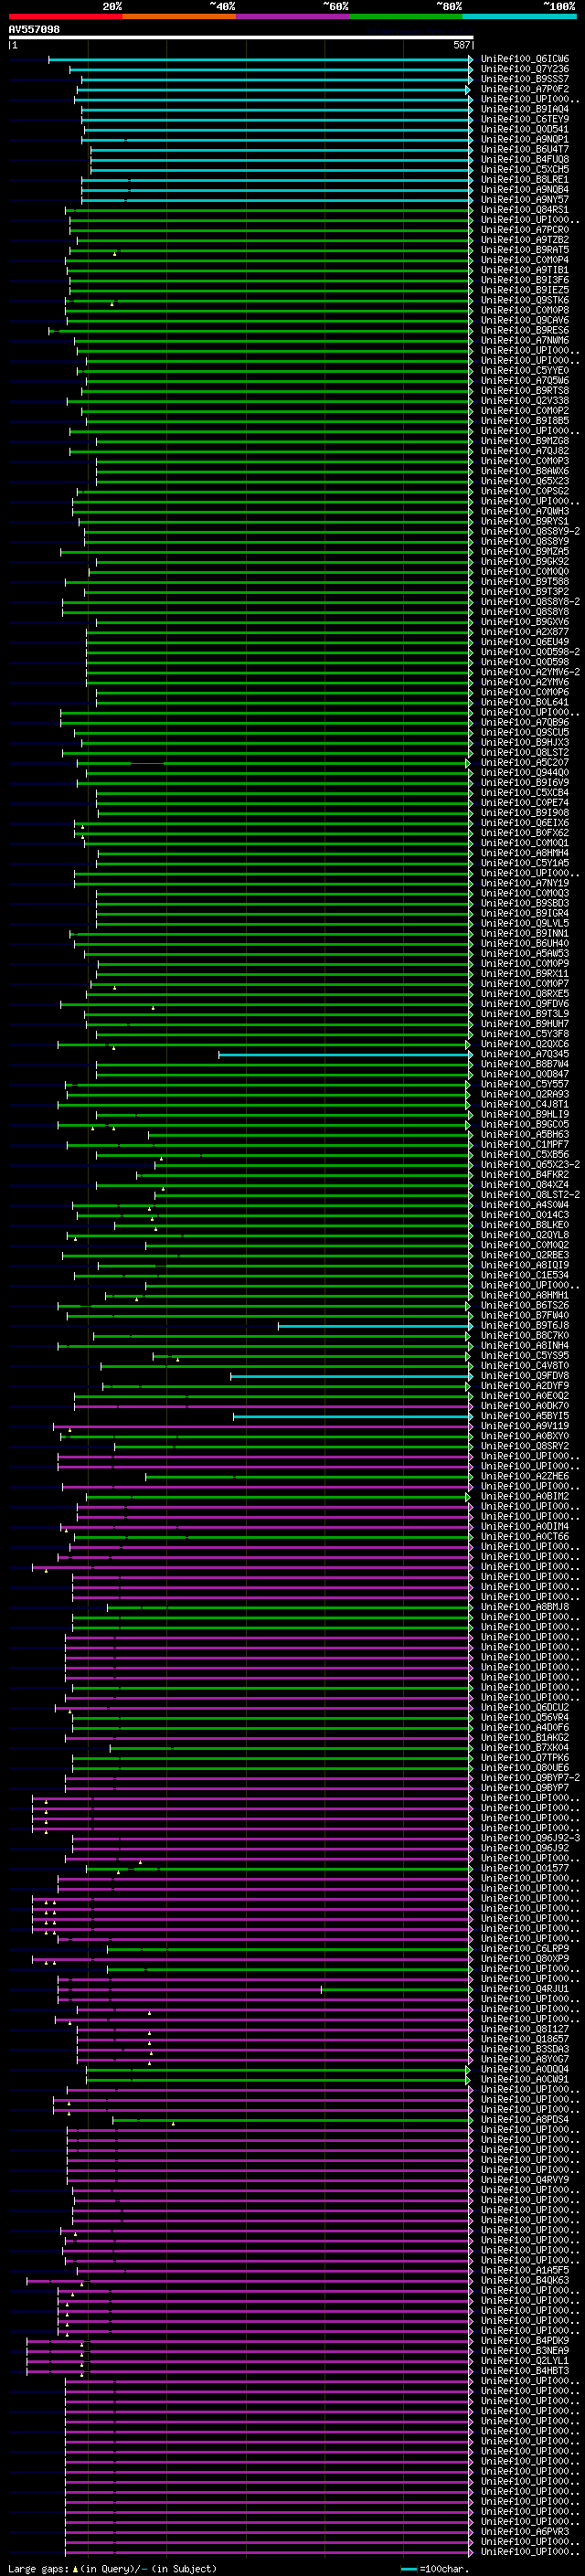585x2576 pixels.
Task: Open hit UniRef100_Q6ICW6
Action: [x=525, y=59]
